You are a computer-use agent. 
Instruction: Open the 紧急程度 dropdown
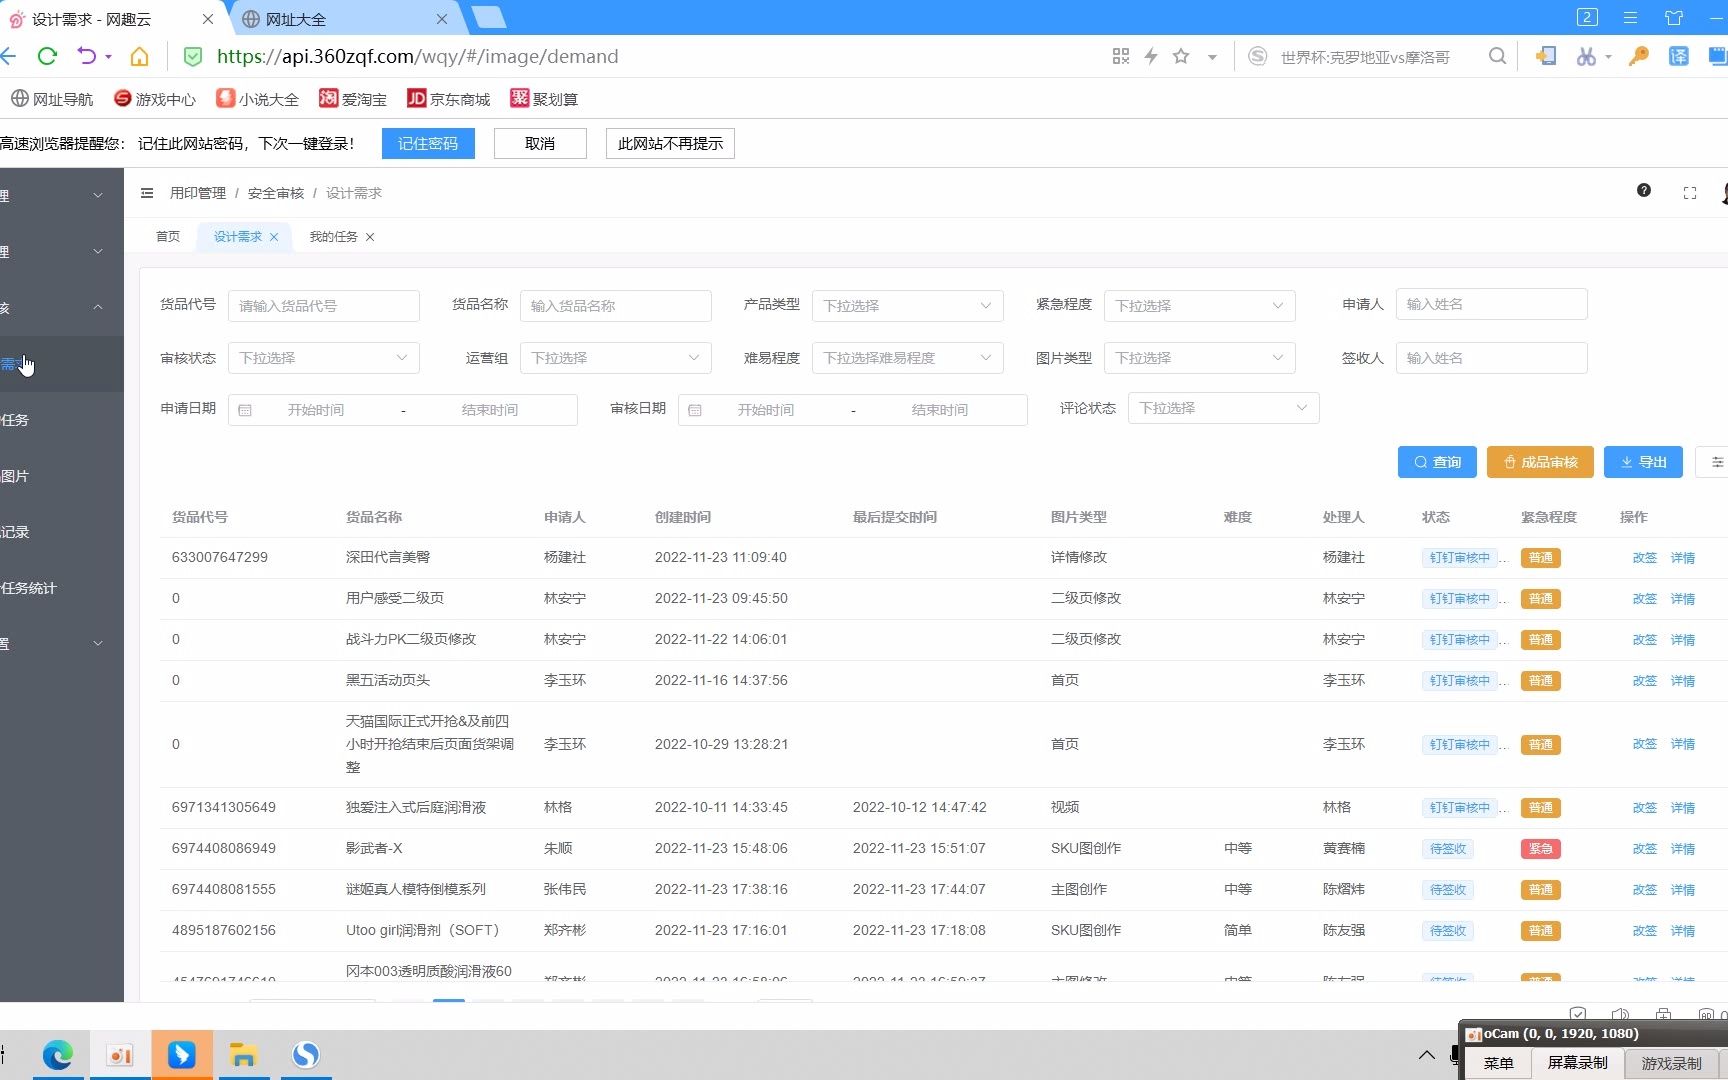coord(1199,306)
